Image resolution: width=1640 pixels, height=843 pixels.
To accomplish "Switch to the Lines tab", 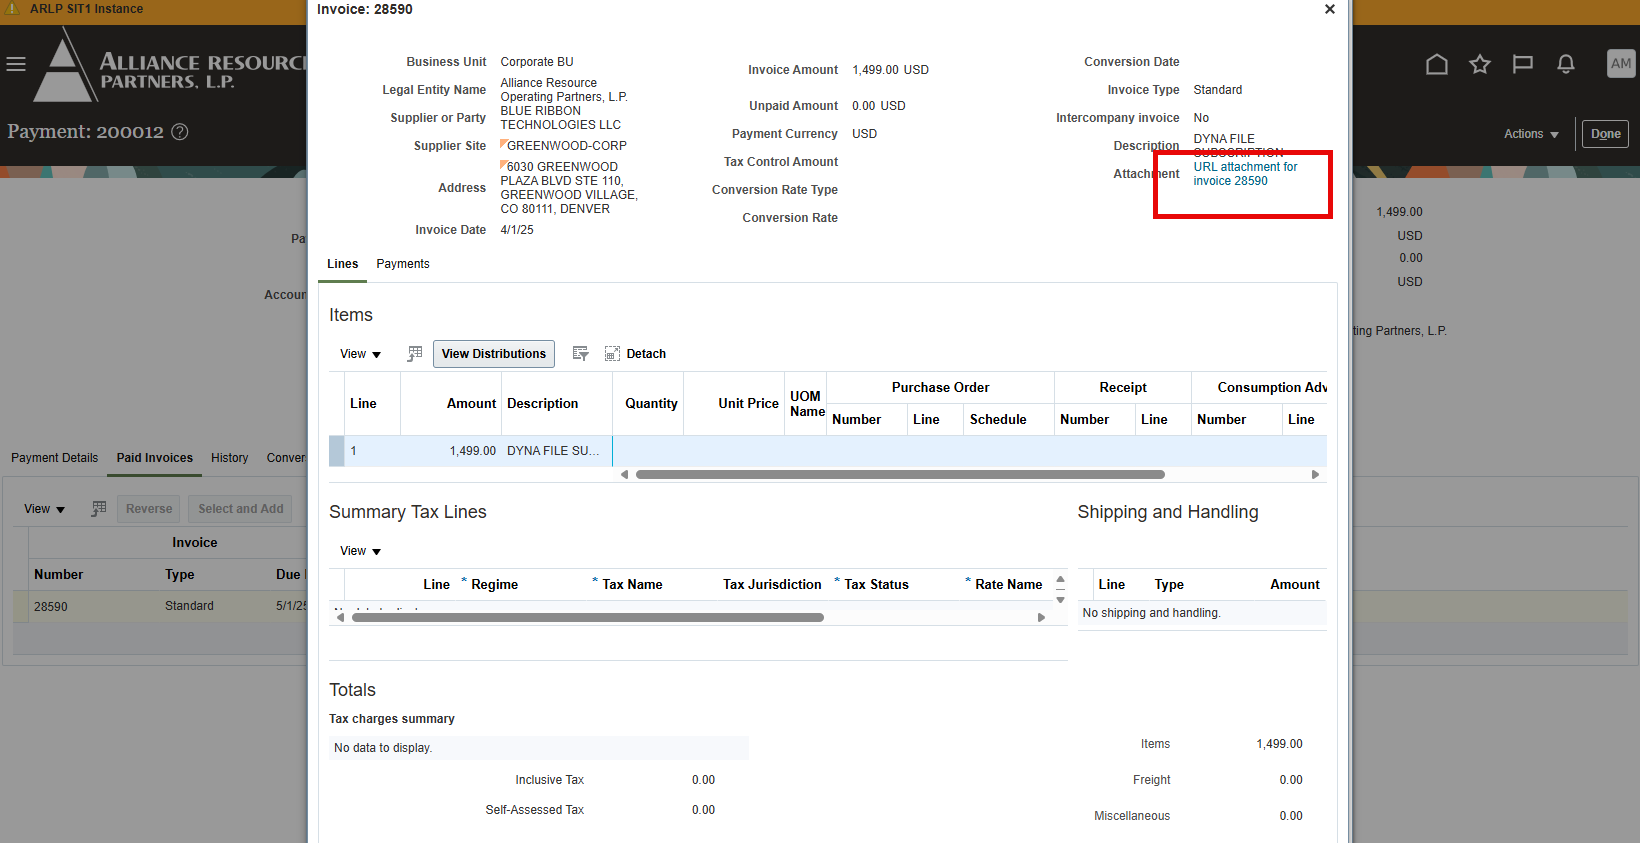I will [x=342, y=264].
